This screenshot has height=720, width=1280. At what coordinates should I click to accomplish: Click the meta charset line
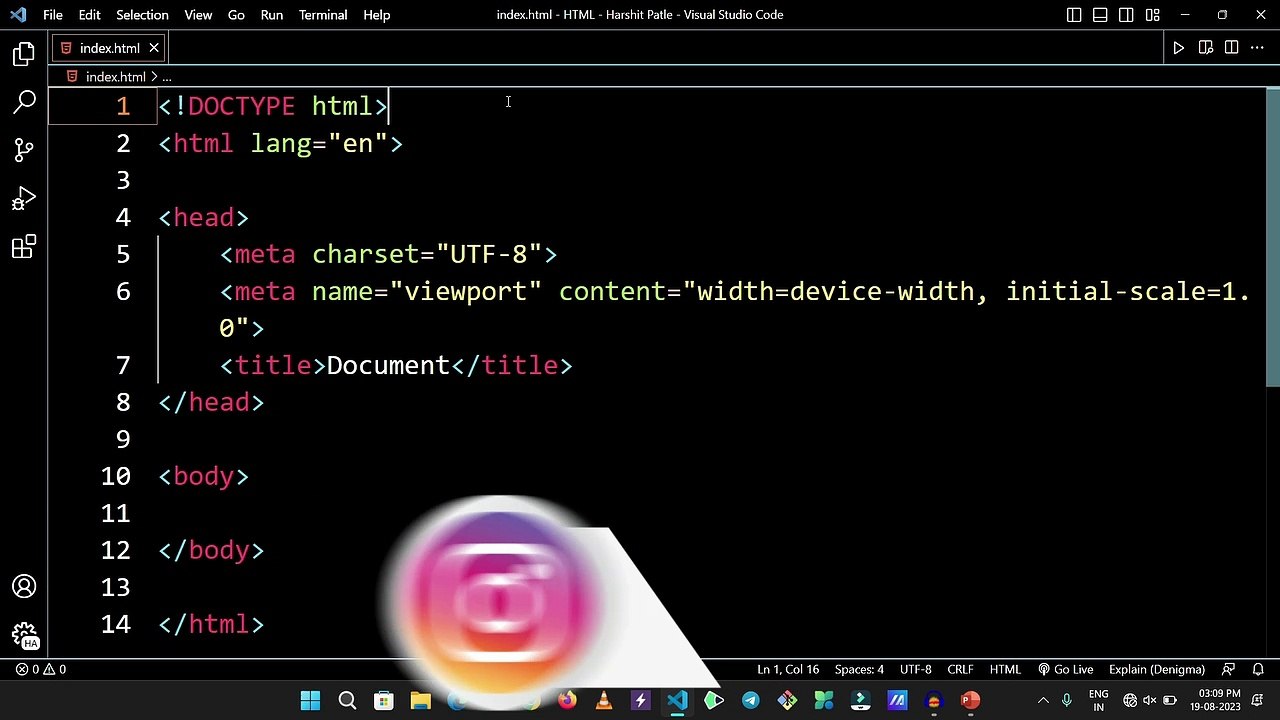(388, 254)
